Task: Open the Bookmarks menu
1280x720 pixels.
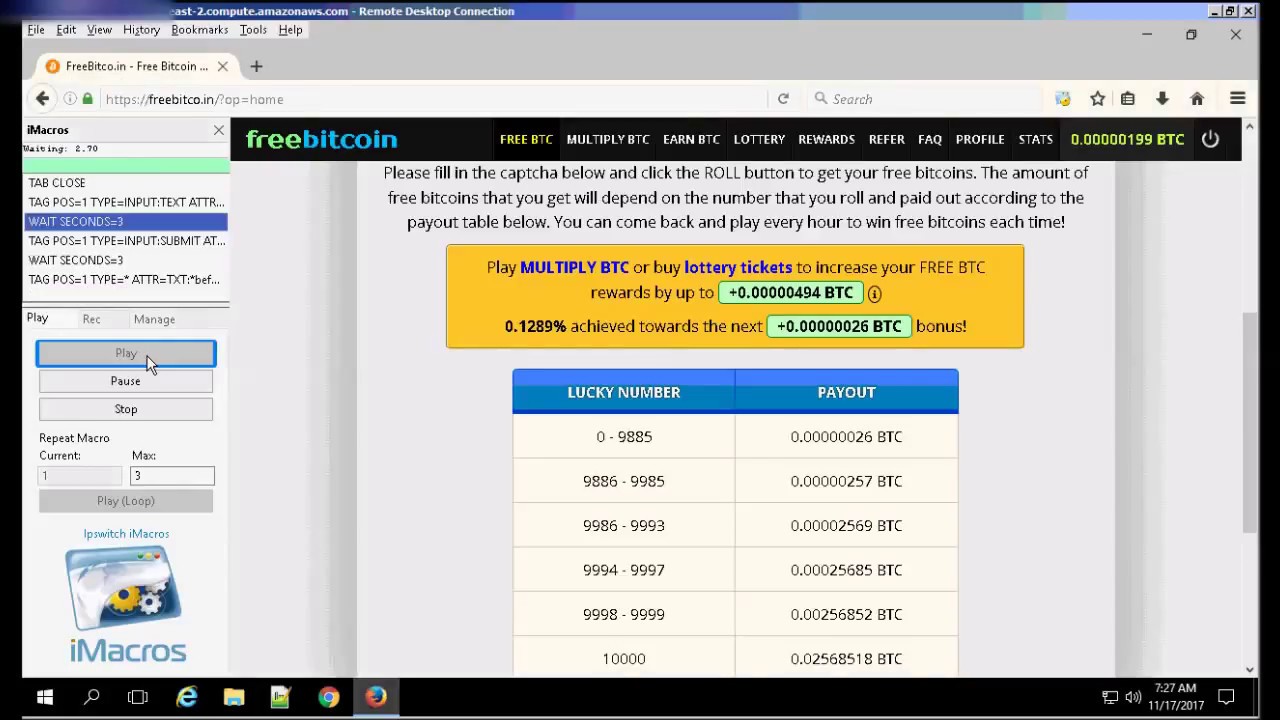Action: [x=199, y=30]
